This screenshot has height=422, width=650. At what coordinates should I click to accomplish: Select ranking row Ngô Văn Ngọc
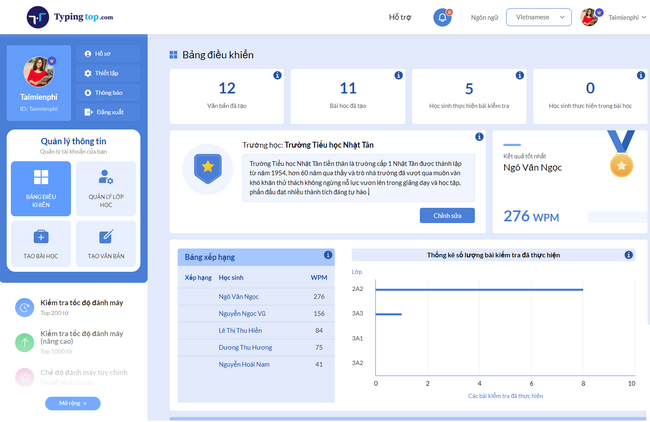[256, 297]
